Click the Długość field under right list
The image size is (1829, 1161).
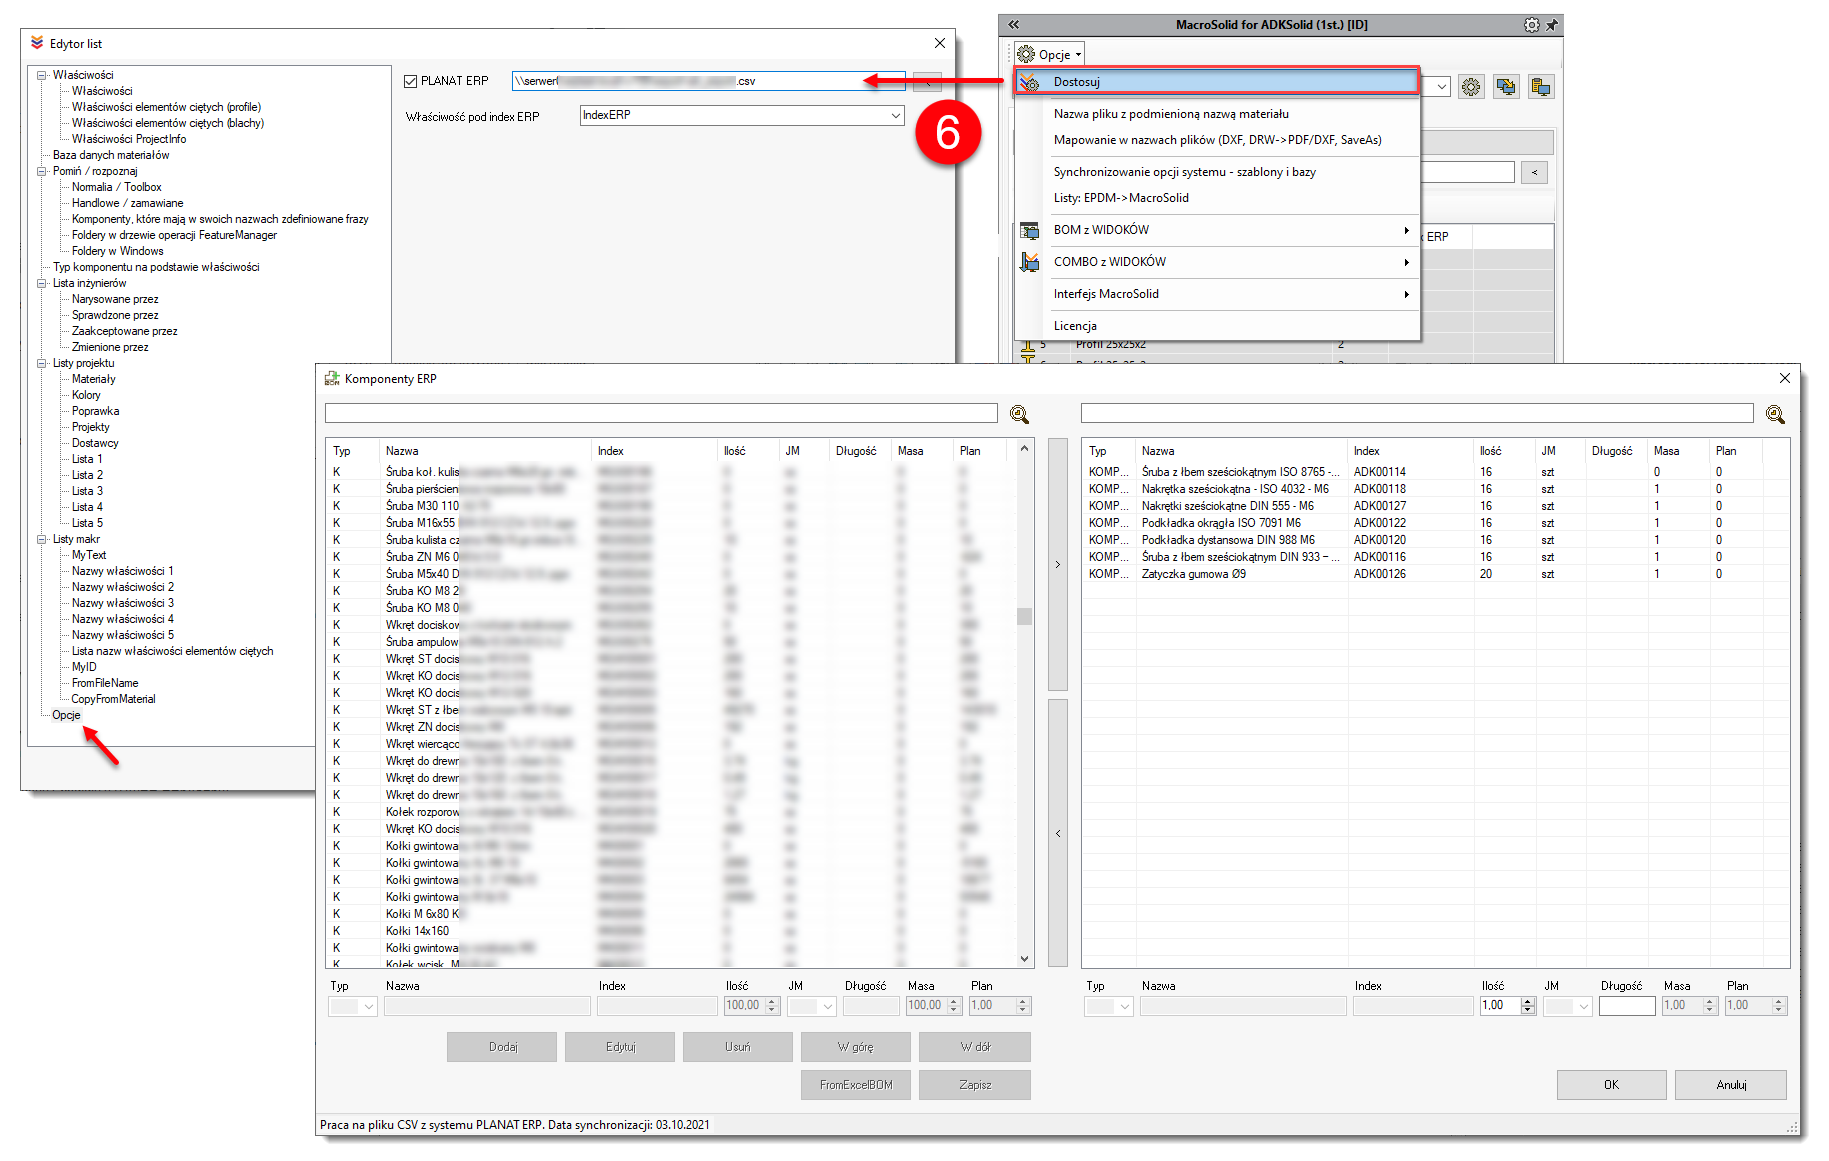pyautogui.click(x=1626, y=1006)
